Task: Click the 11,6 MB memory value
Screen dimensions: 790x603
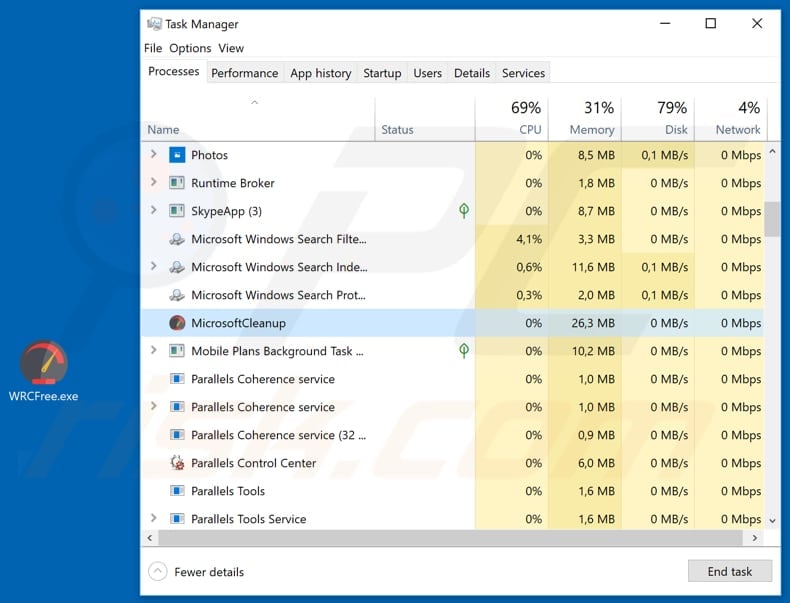Action: (x=593, y=267)
